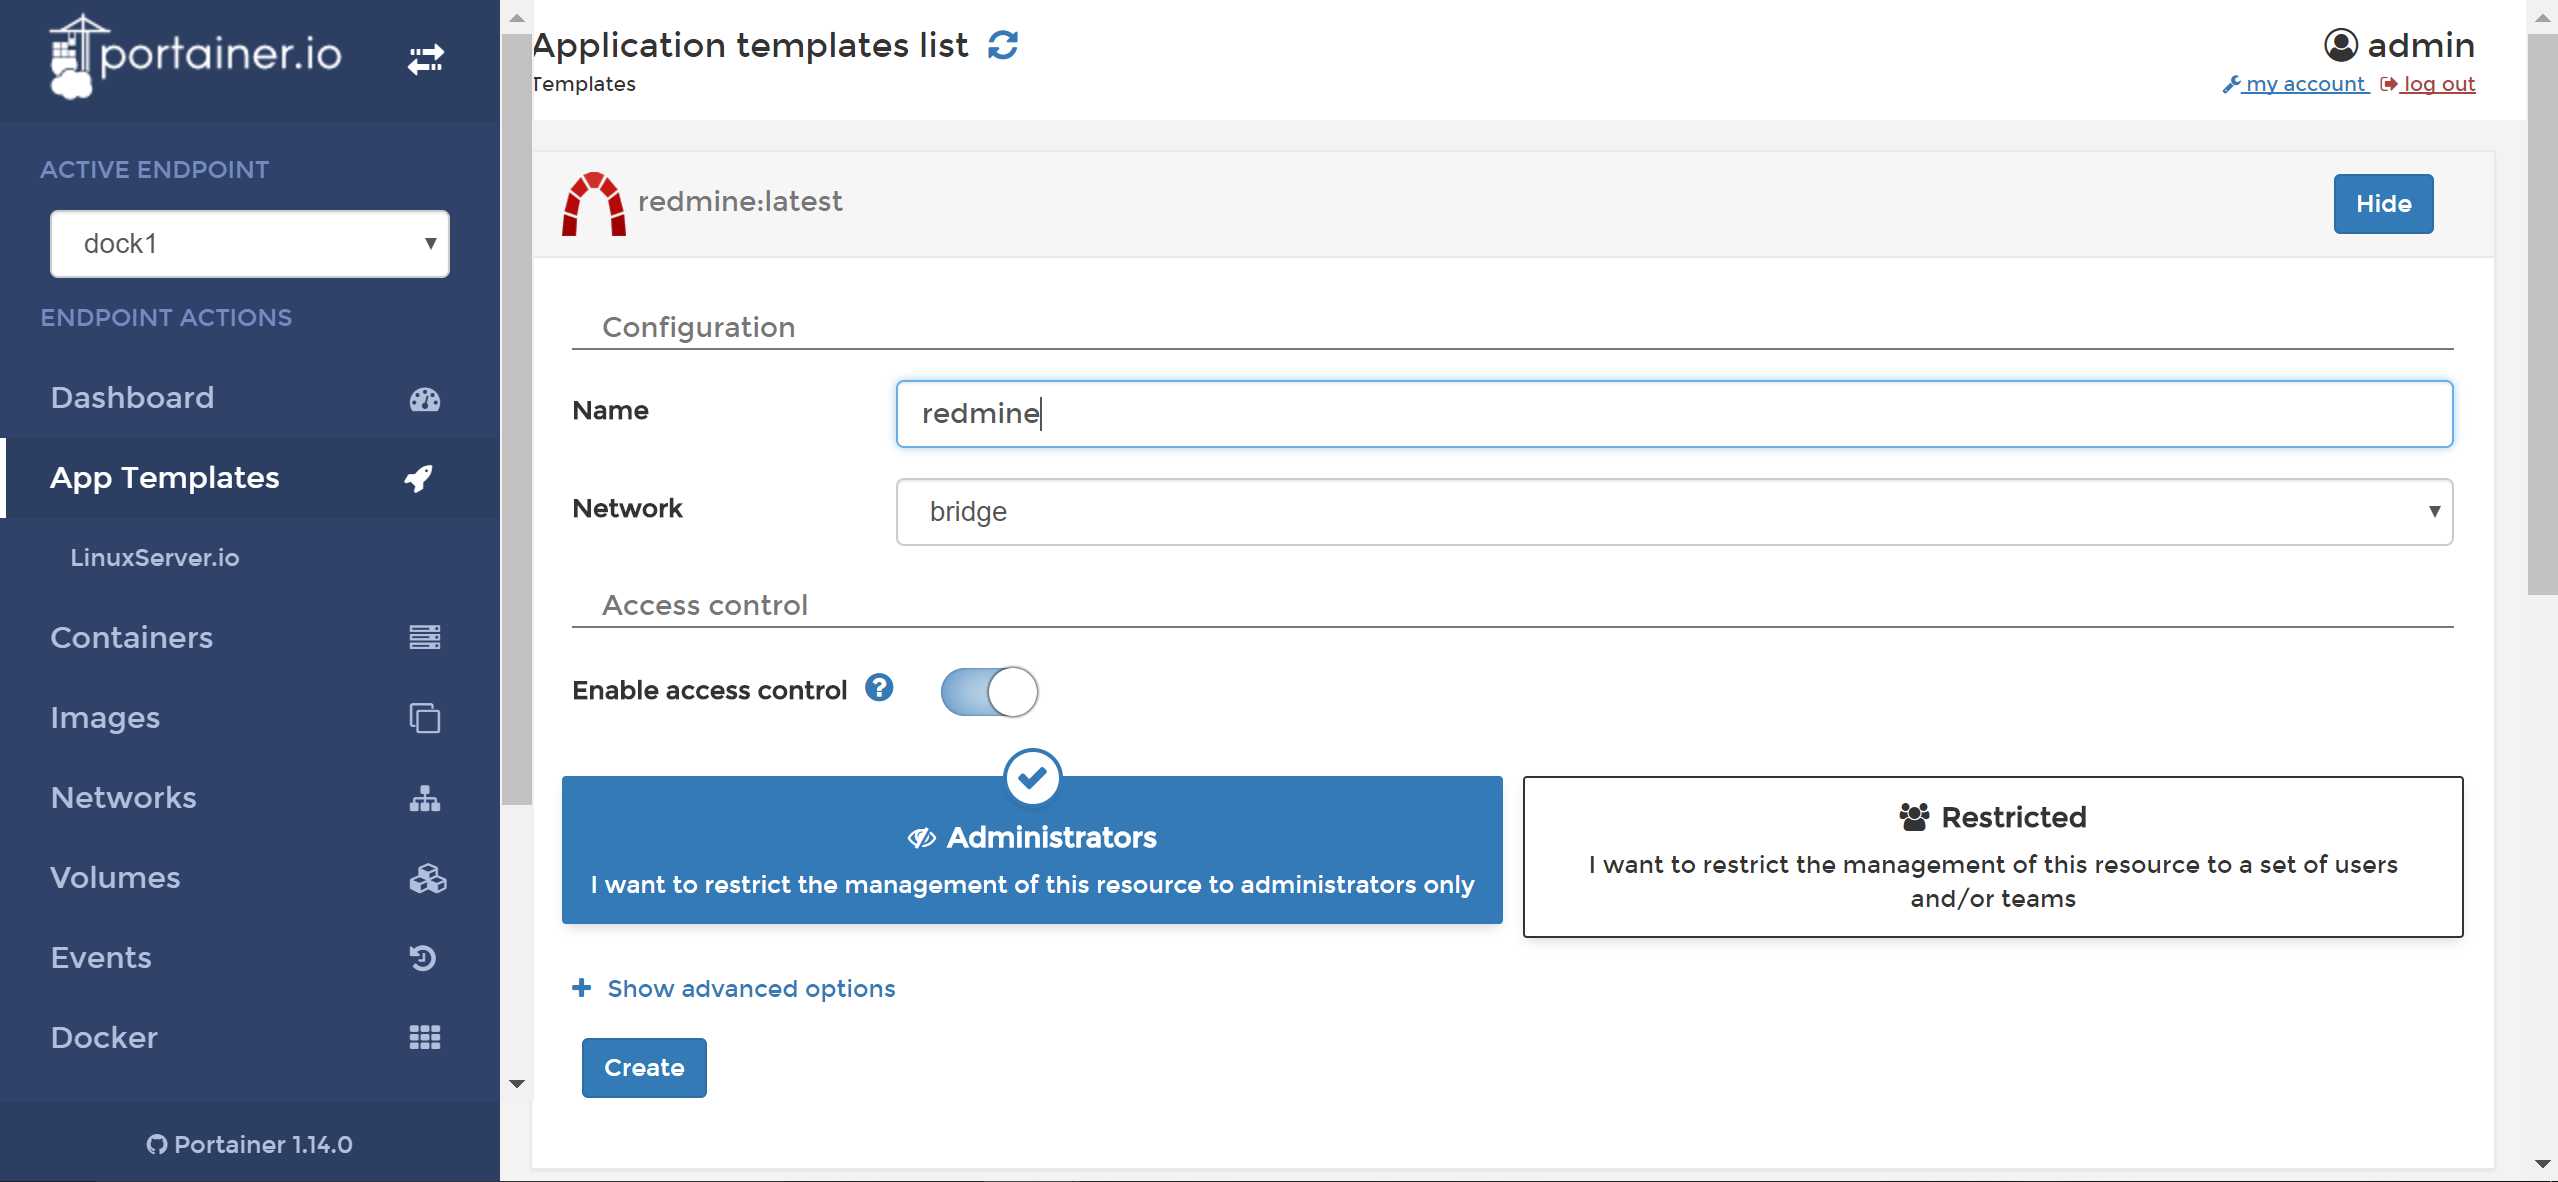Go to the Docker menu item
Viewport: 2558px width, 1182px height.
pos(104,1037)
